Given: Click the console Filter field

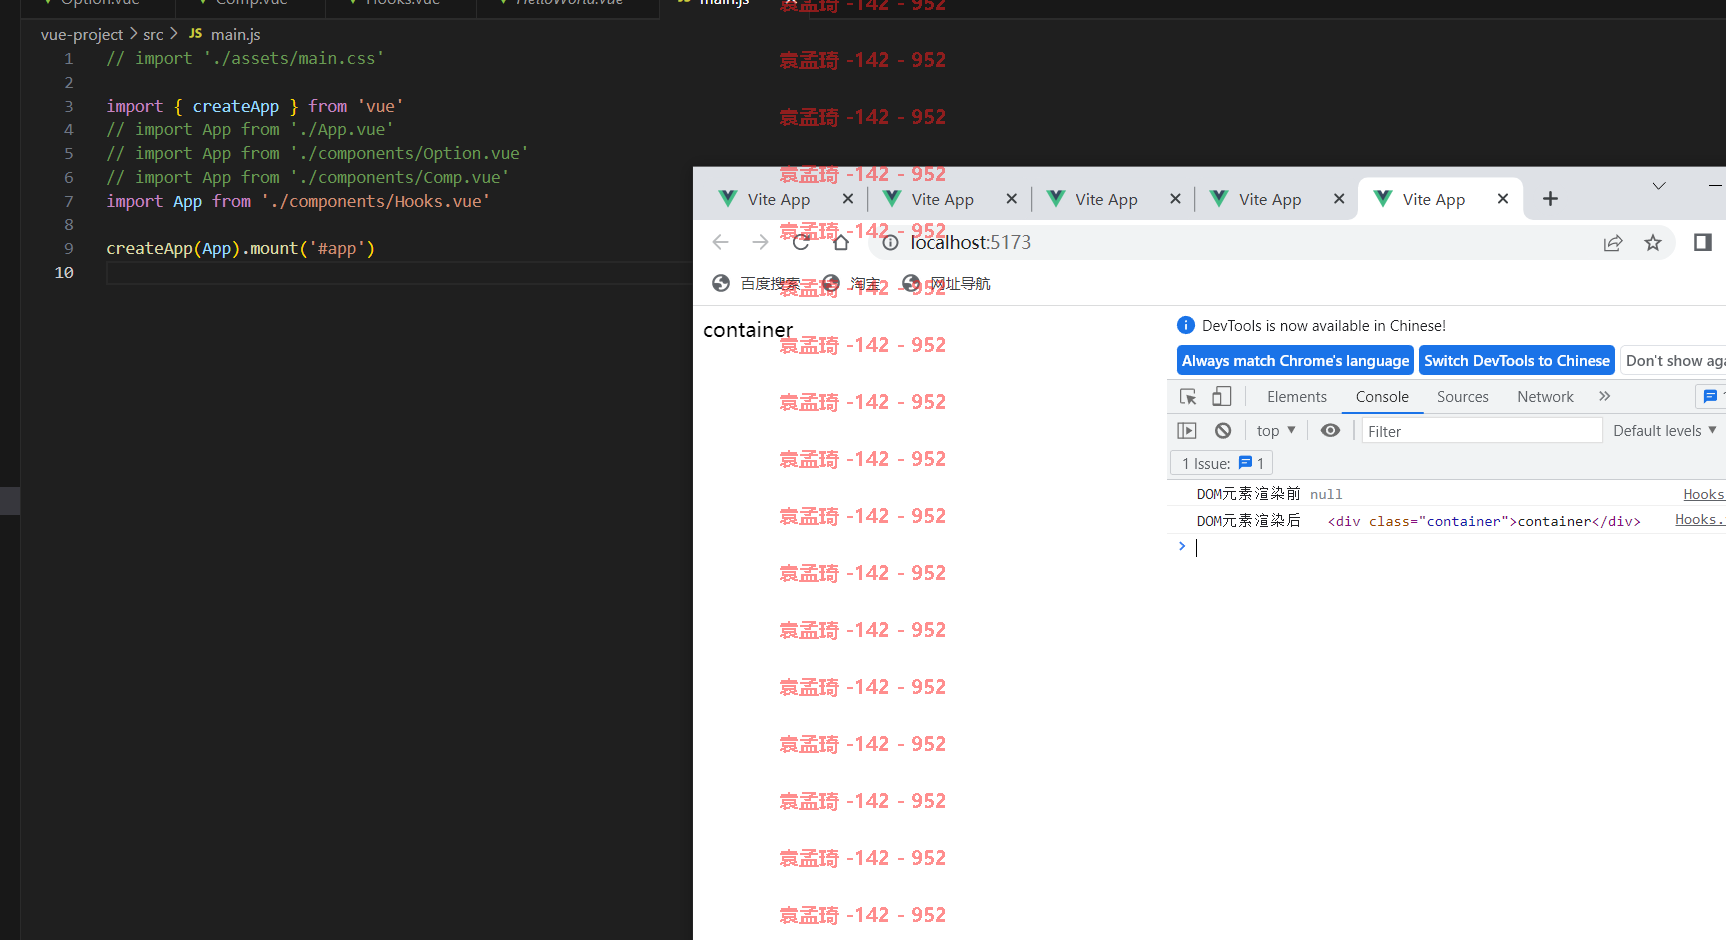Looking at the screenshot, I should (x=1482, y=431).
